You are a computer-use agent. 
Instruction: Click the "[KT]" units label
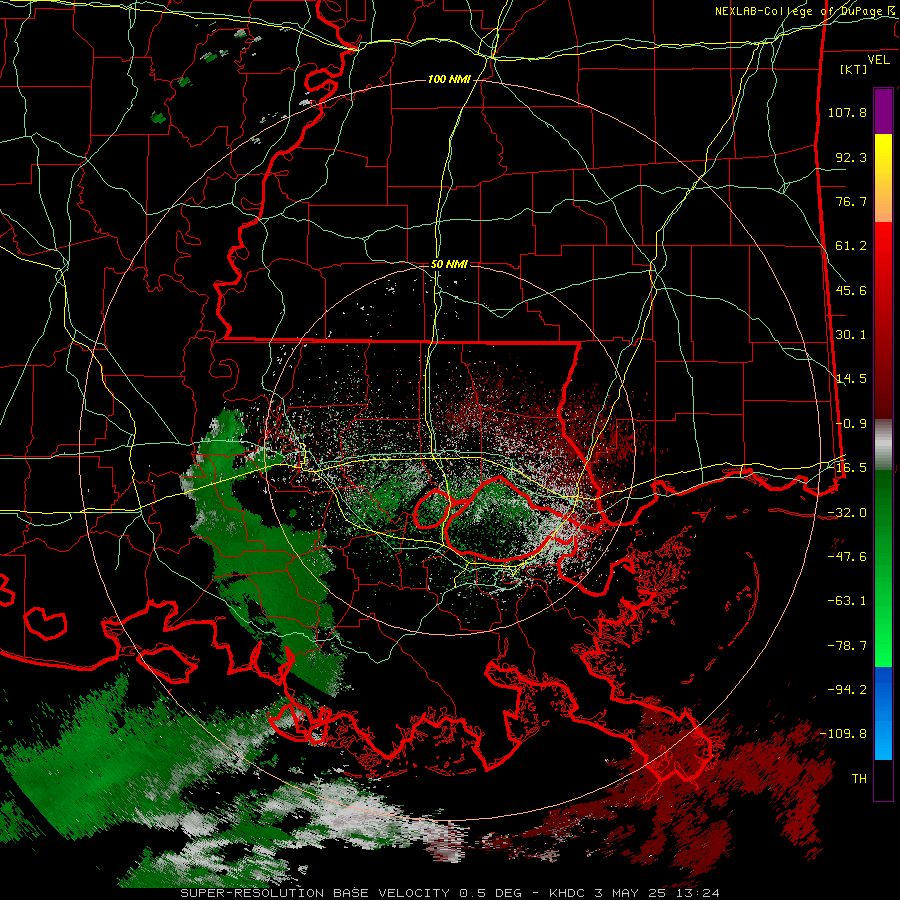pyautogui.click(x=854, y=69)
